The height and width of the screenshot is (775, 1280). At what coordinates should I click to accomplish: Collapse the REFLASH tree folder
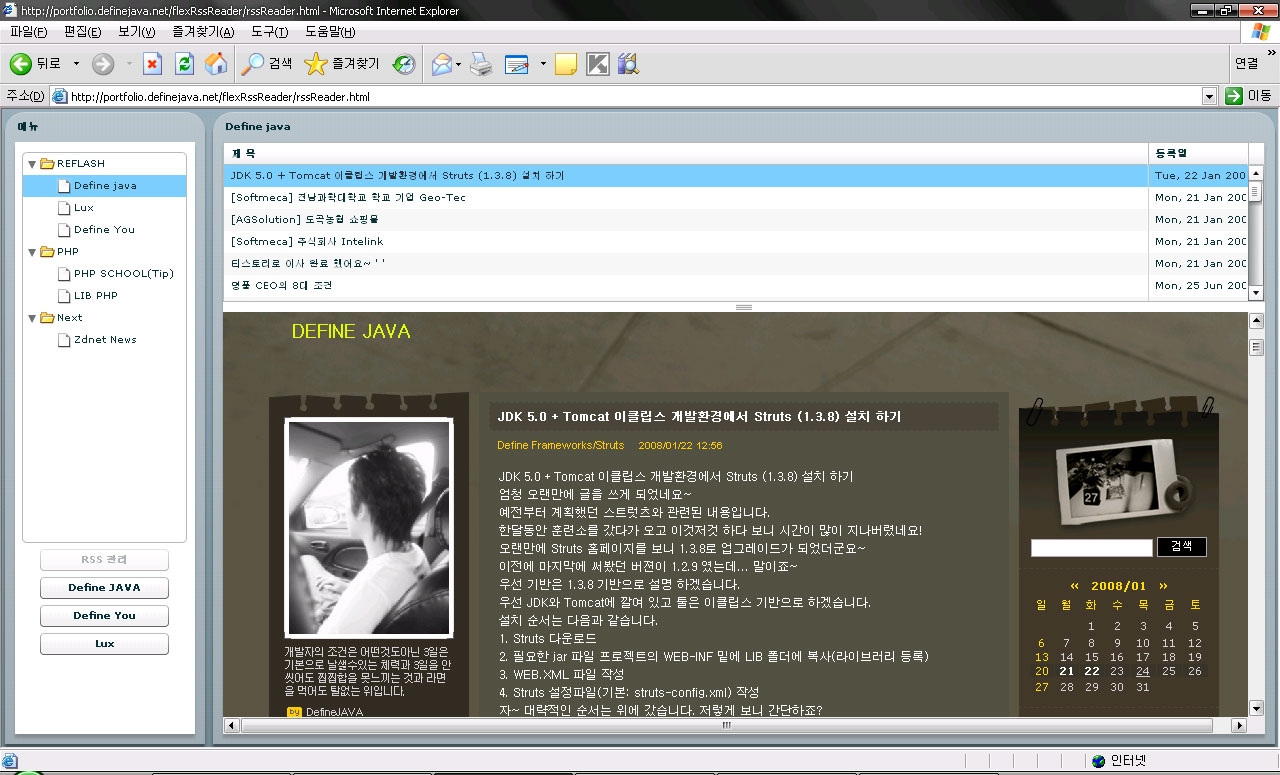tap(32, 164)
